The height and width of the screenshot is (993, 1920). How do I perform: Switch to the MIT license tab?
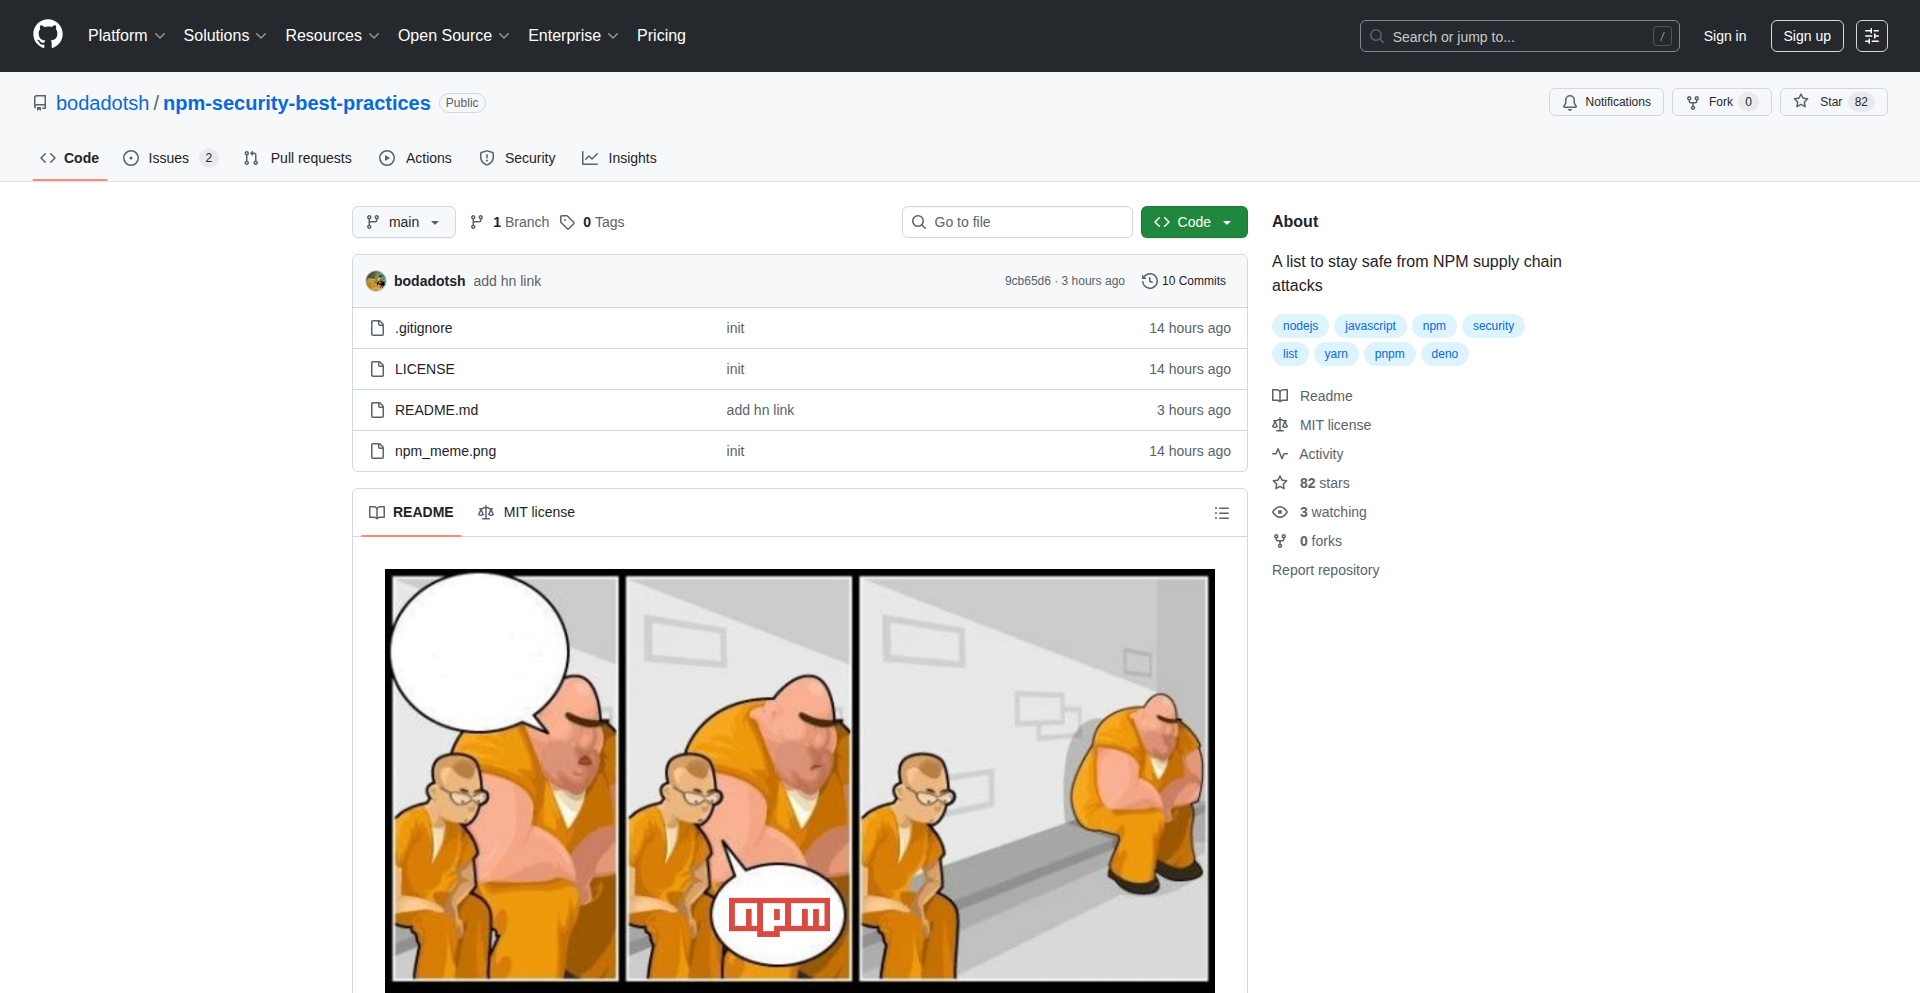(527, 512)
